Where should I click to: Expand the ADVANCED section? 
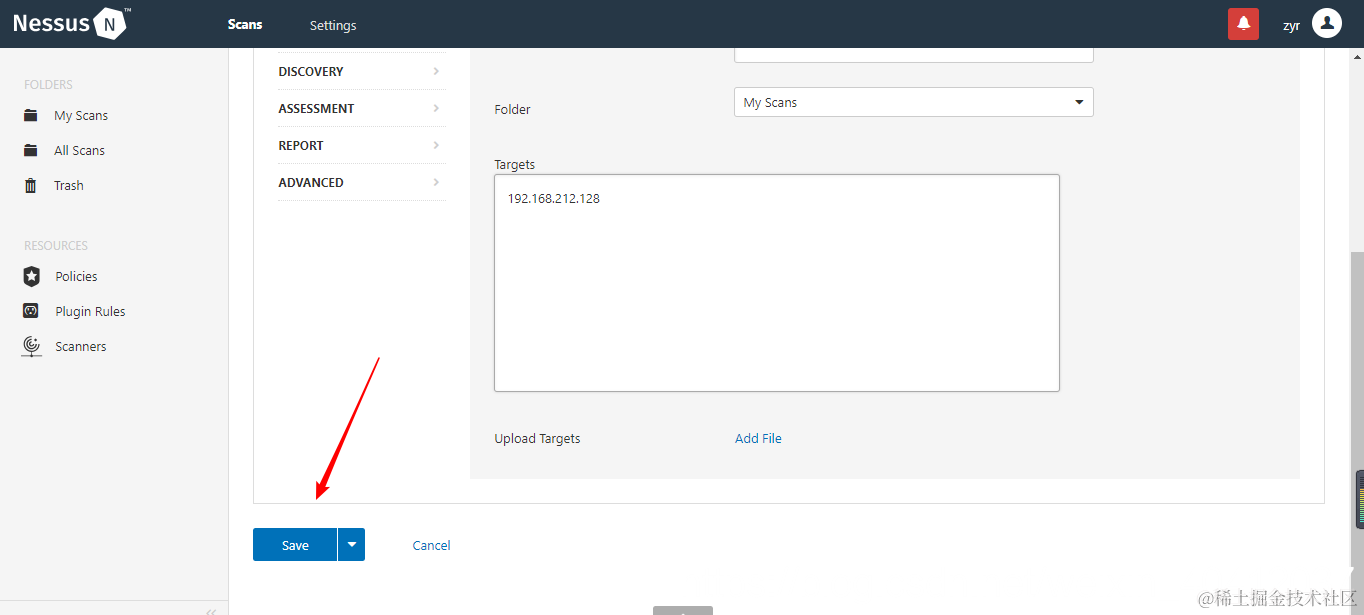[361, 182]
